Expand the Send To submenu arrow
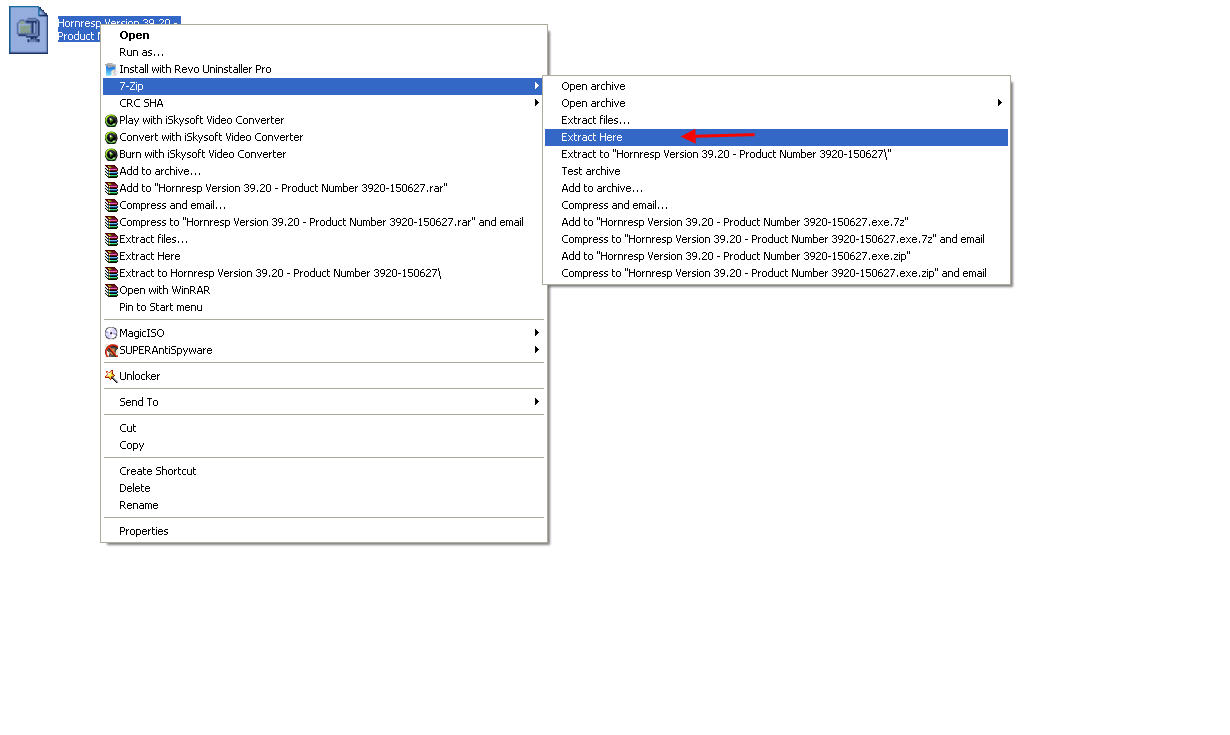 pyautogui.click(x=537, y=402)
